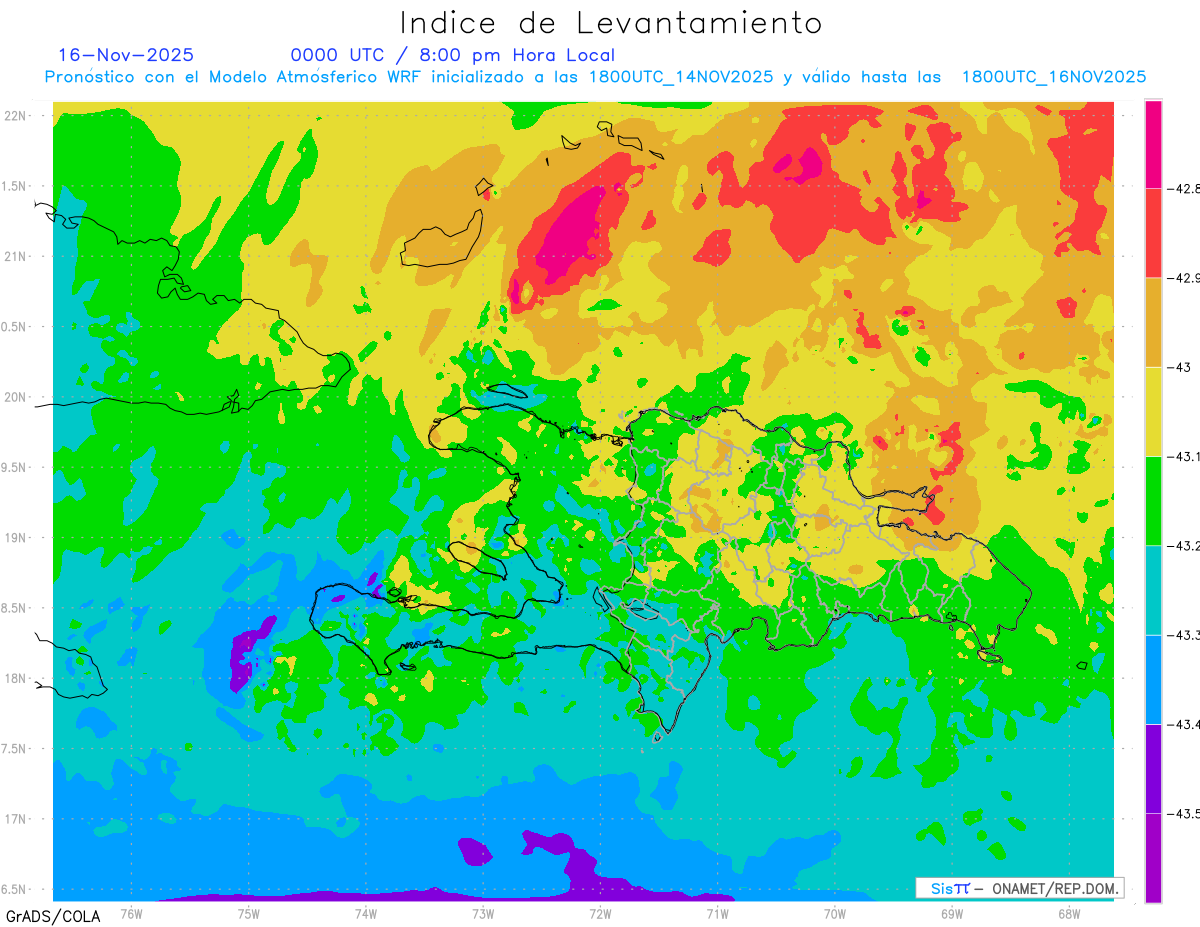Screen dimensions: 1200x927
Task: Choose the blue legend swatch below -43.3
Action: 1153,679
